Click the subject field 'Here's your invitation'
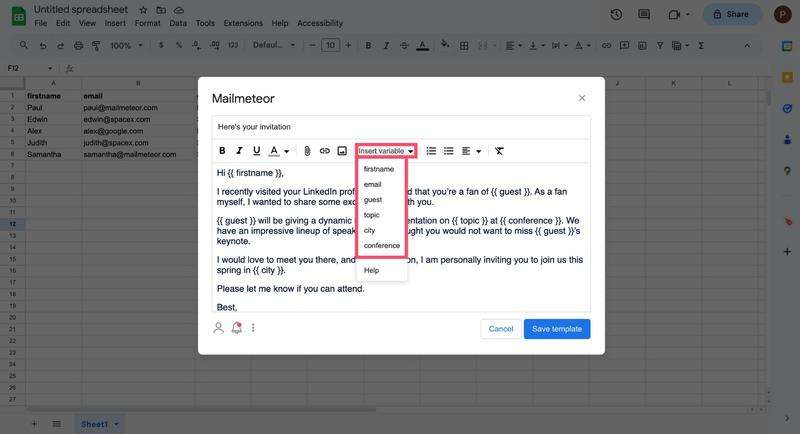 (x=401, y=127)
